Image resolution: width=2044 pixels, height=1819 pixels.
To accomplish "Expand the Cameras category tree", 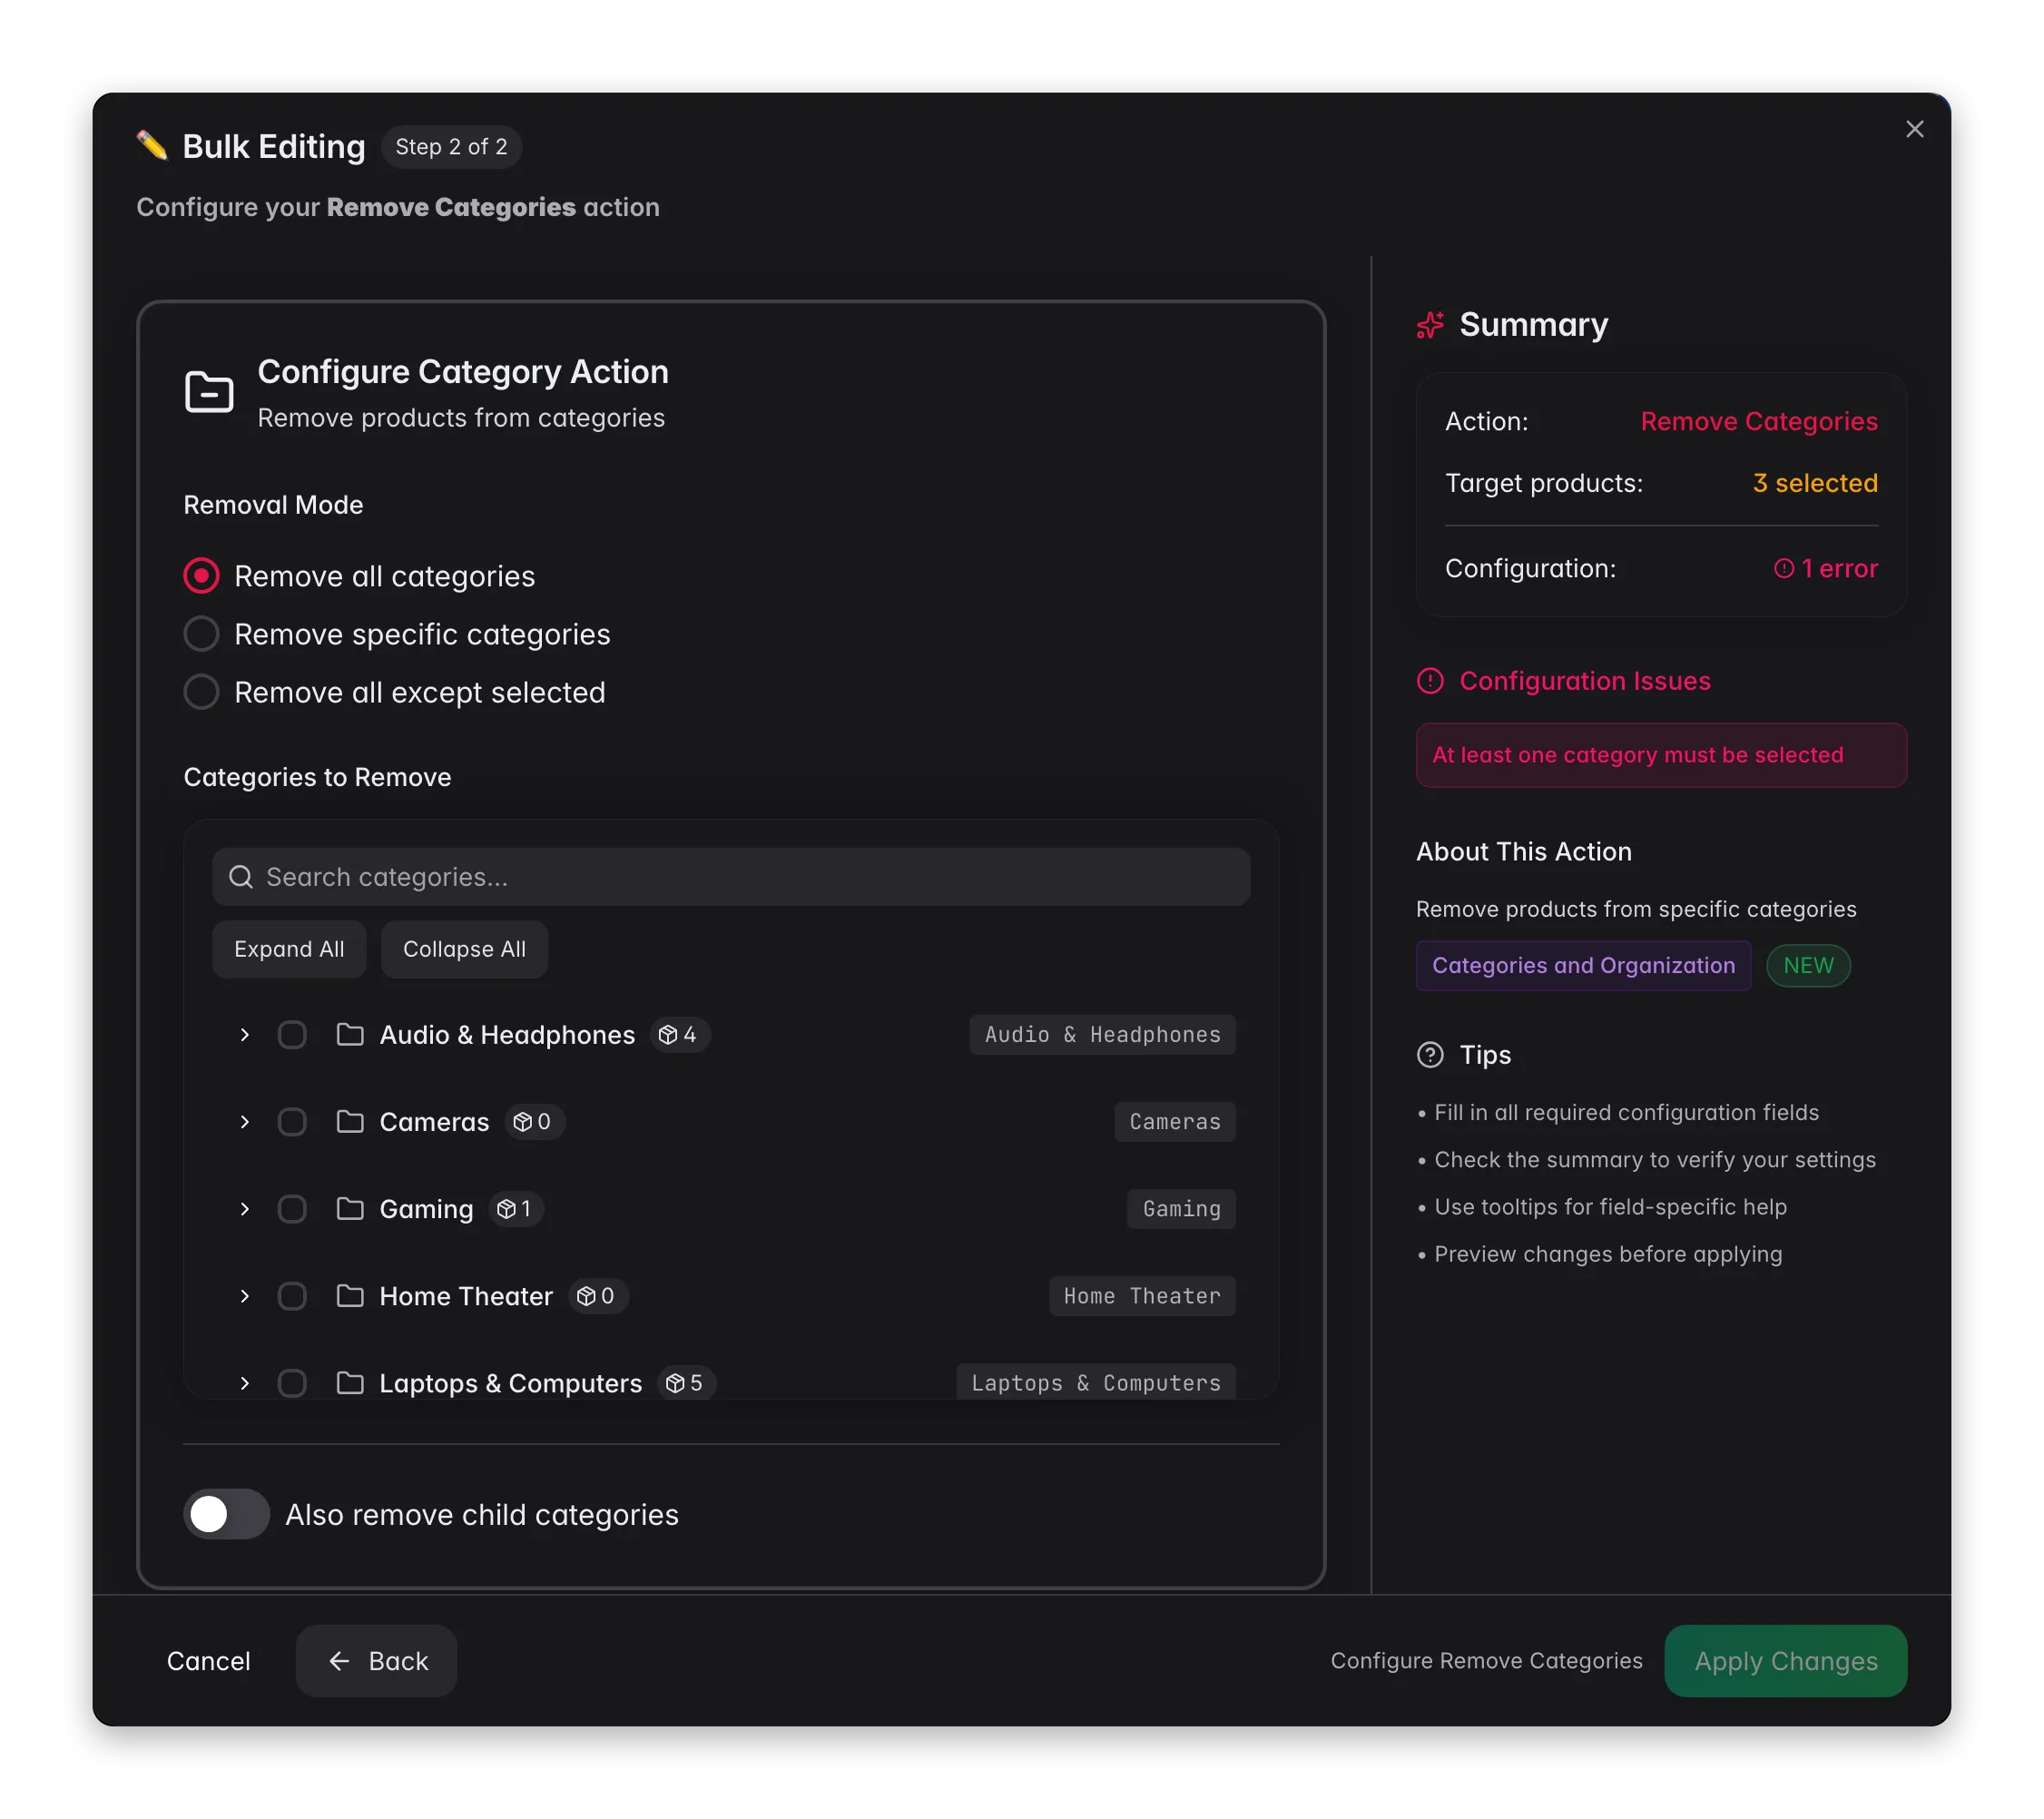I will [245, 1121].
